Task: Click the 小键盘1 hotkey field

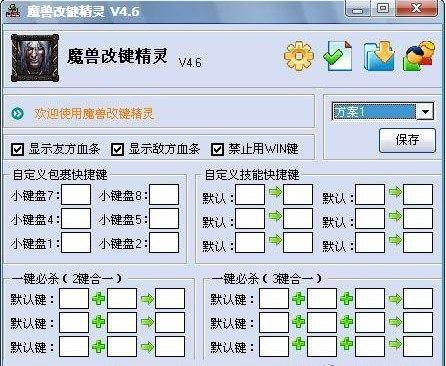Action: point(76,242)
